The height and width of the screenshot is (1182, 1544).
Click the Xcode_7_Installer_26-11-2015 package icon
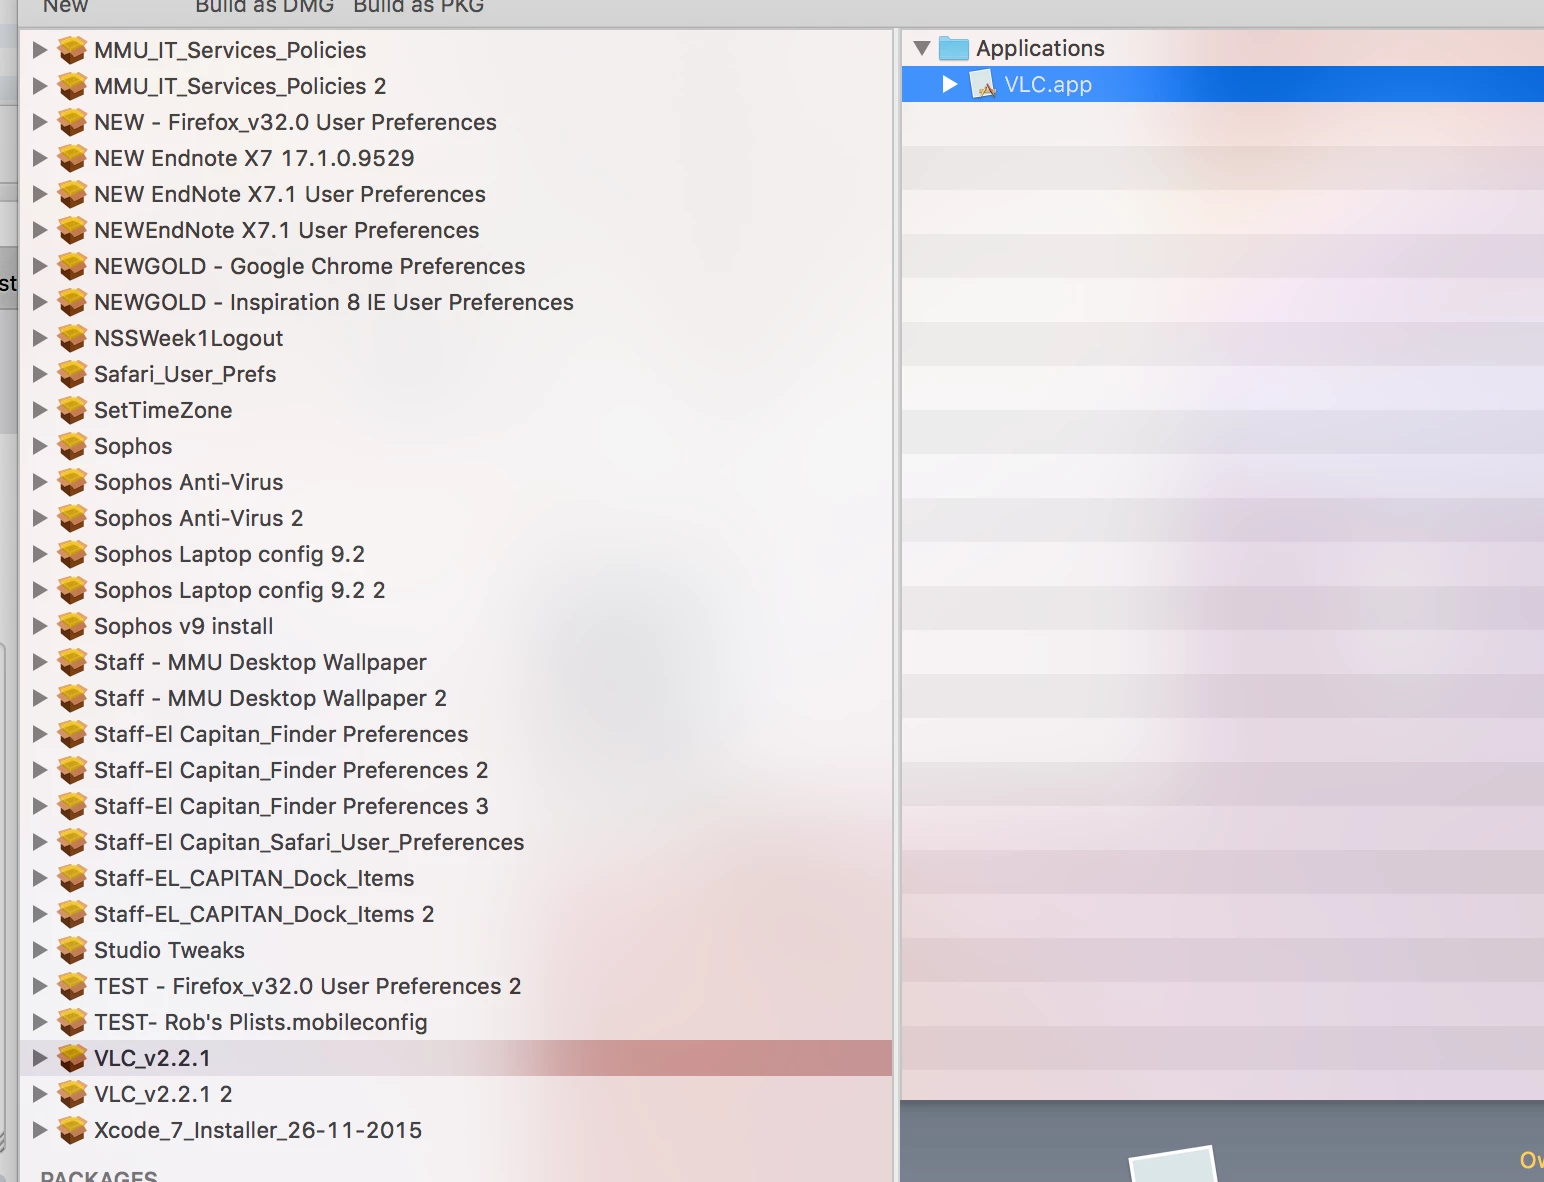[72, 1130]
